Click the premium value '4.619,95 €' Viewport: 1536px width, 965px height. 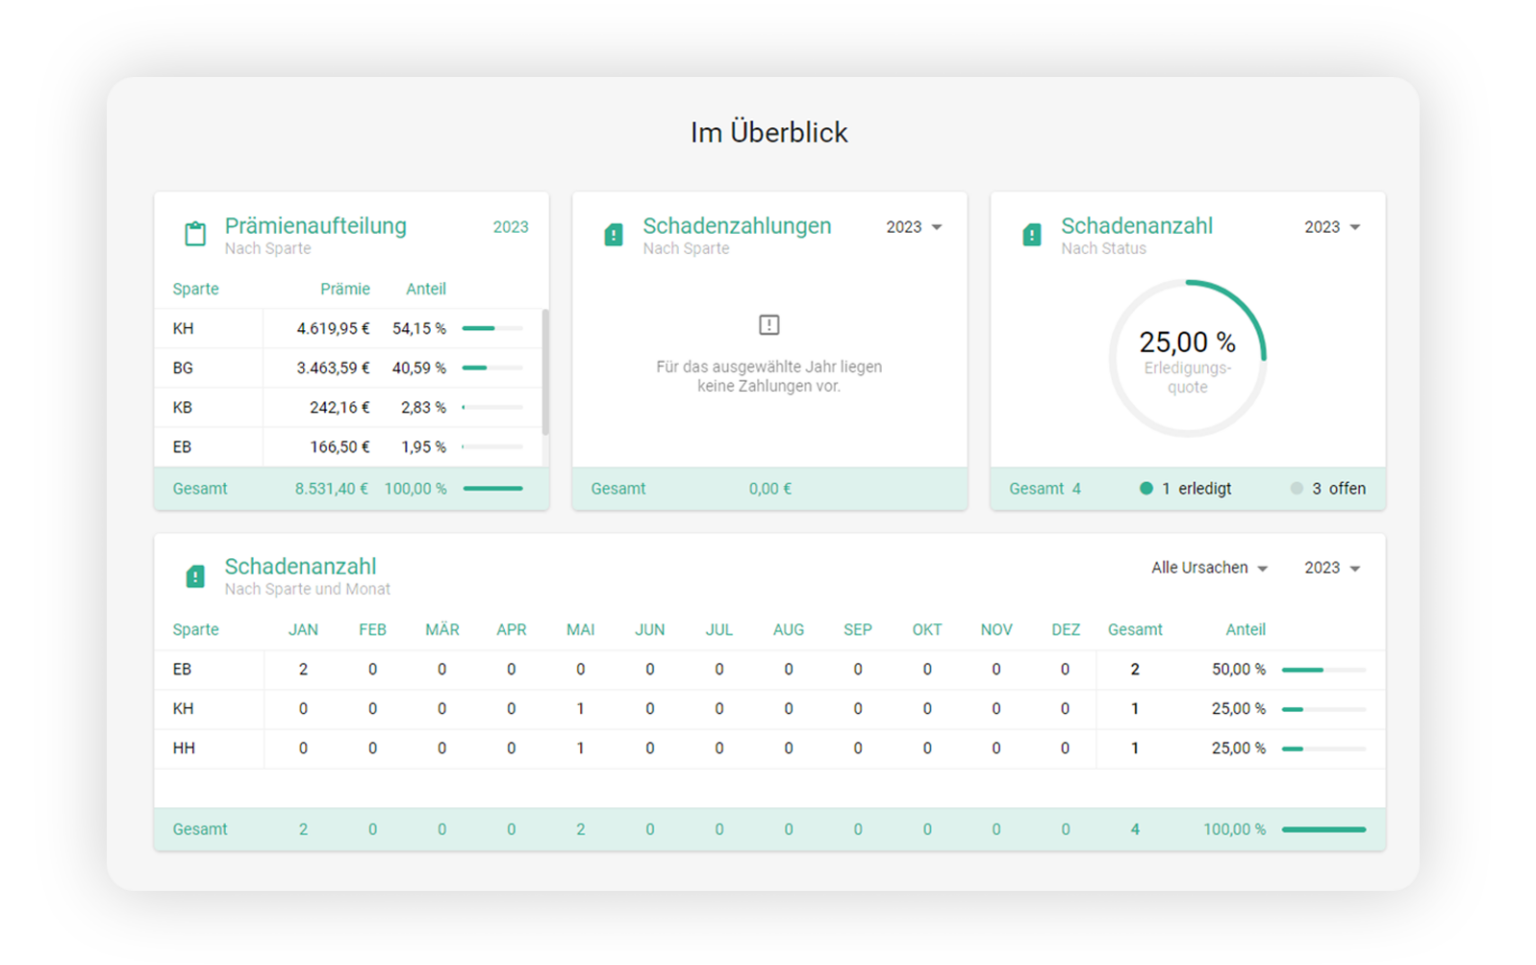pos(333,328)
